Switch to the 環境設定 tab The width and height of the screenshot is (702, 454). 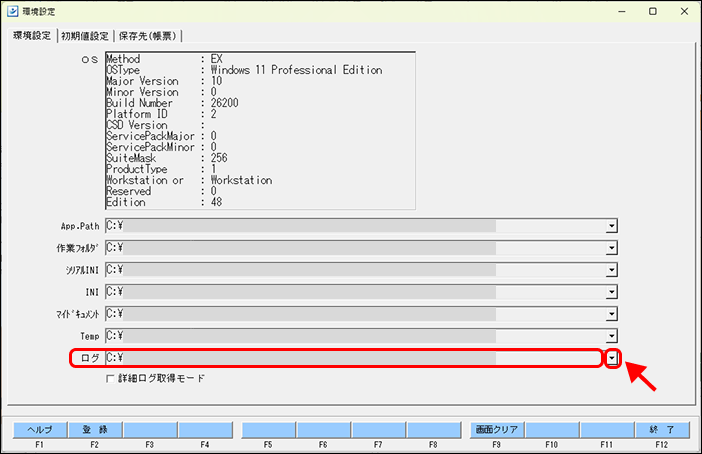pyautogui.click(x=32, y=35)
